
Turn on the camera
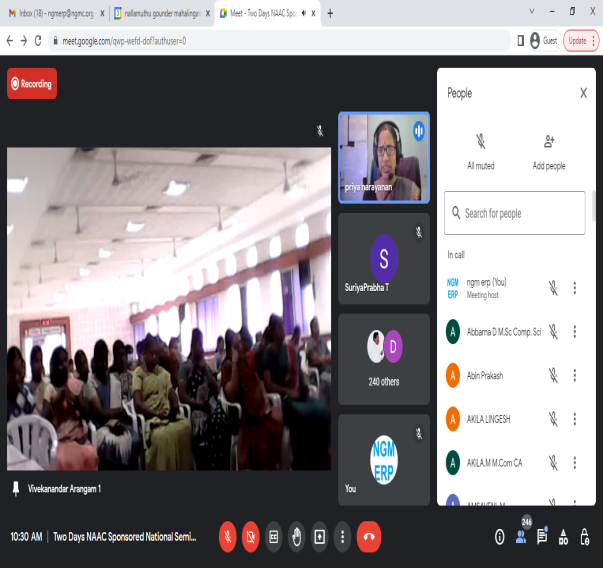pyautogui.click(x=251, y=537)
